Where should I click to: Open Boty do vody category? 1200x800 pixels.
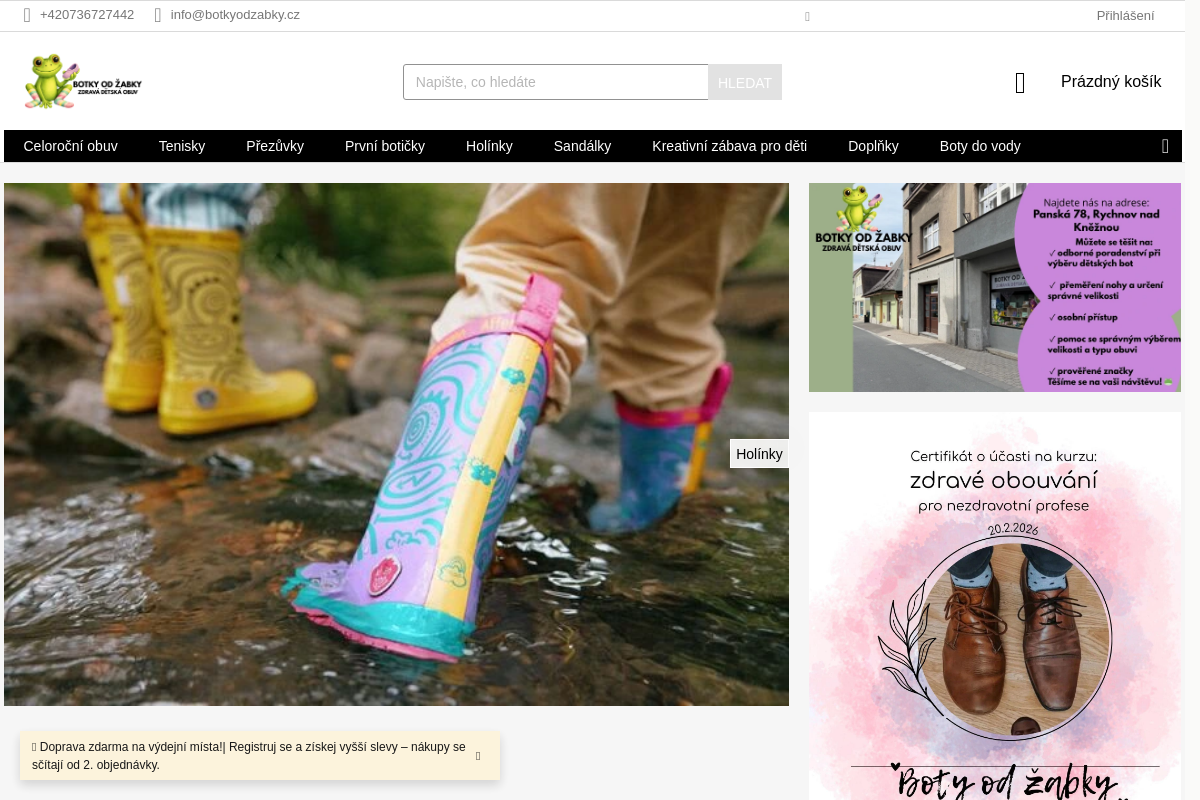click(980, 146)
